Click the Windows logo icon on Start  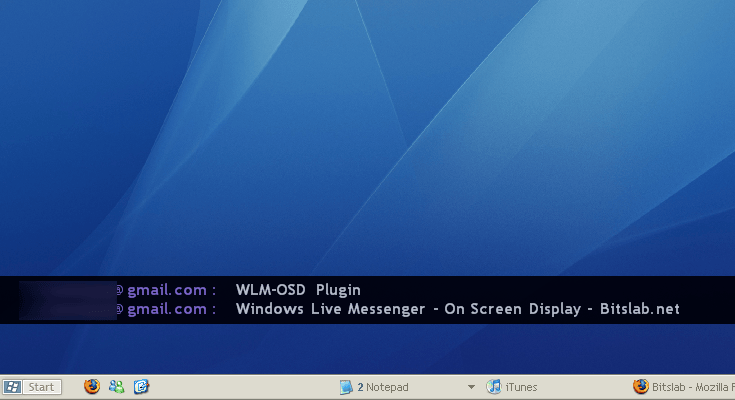click(12, 387)
